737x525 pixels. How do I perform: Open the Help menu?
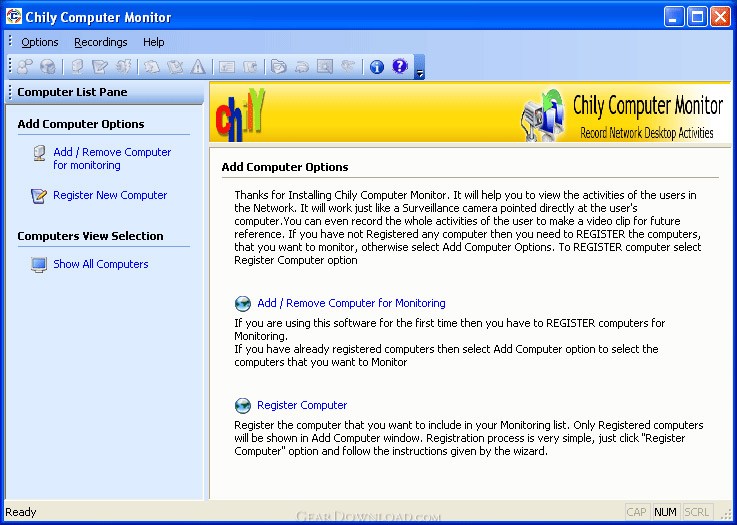click(x=154, y=42)
